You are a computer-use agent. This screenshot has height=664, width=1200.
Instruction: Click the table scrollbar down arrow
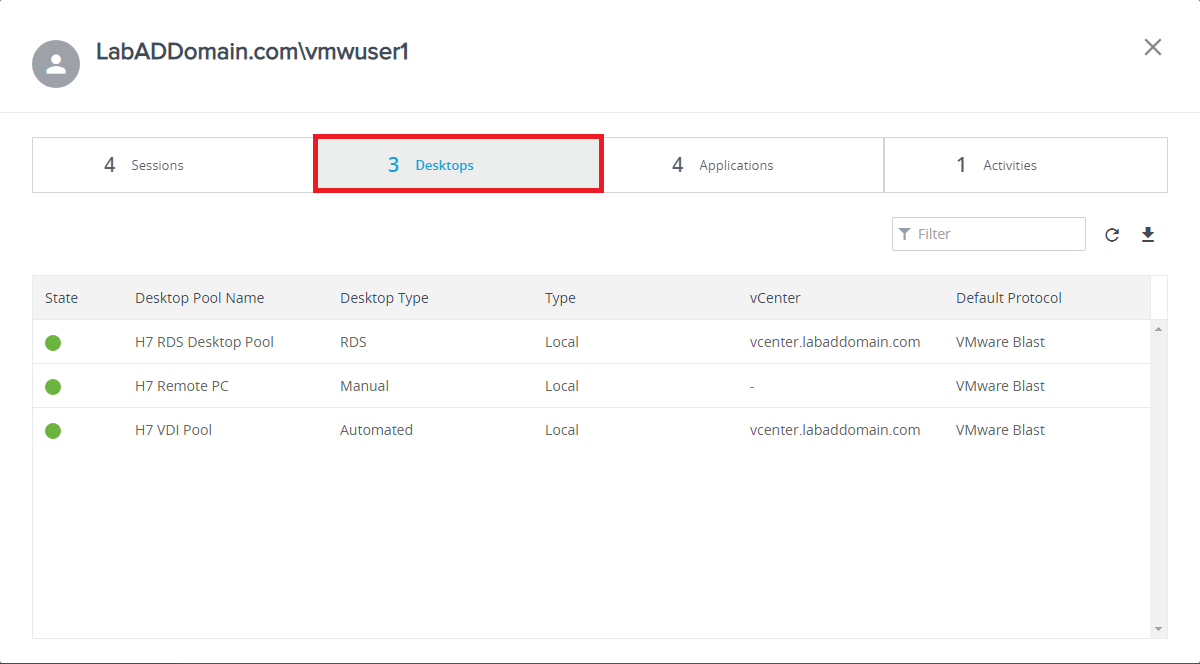pyautogui.click(x=1159, y=629)
